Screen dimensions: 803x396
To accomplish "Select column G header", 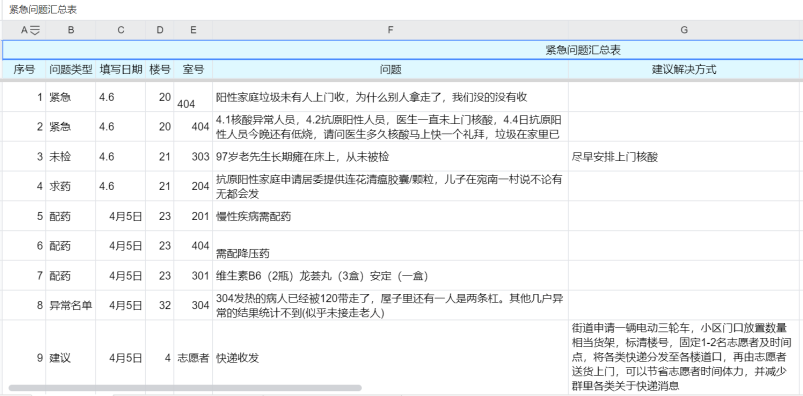I will [684, 30].
